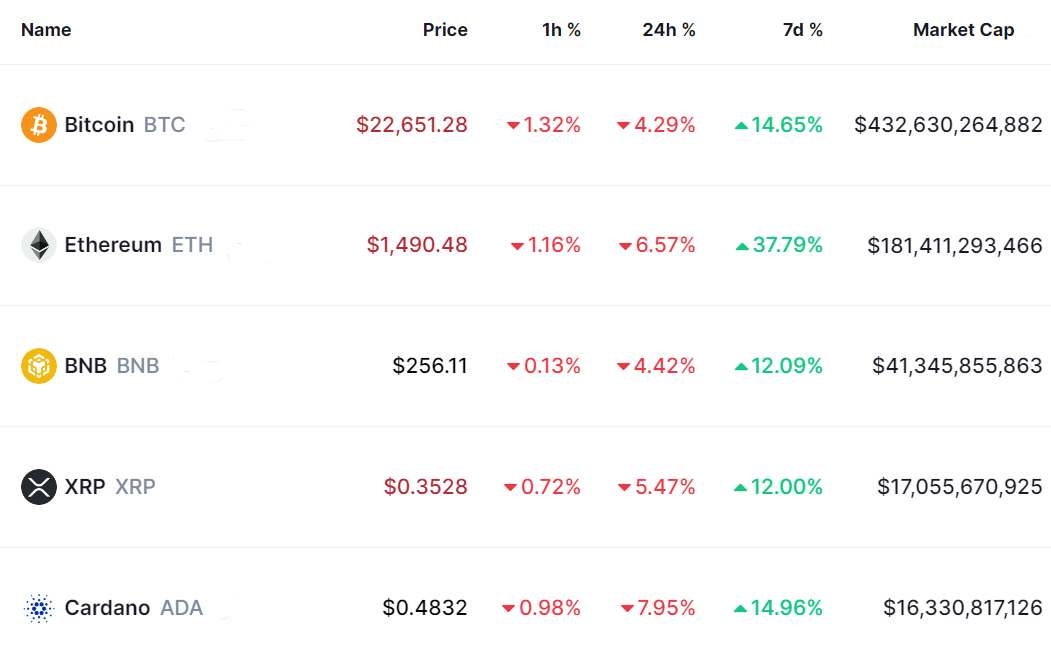
Task: Click the BNB yellow logo icon
Action: (x=39, y=366)
